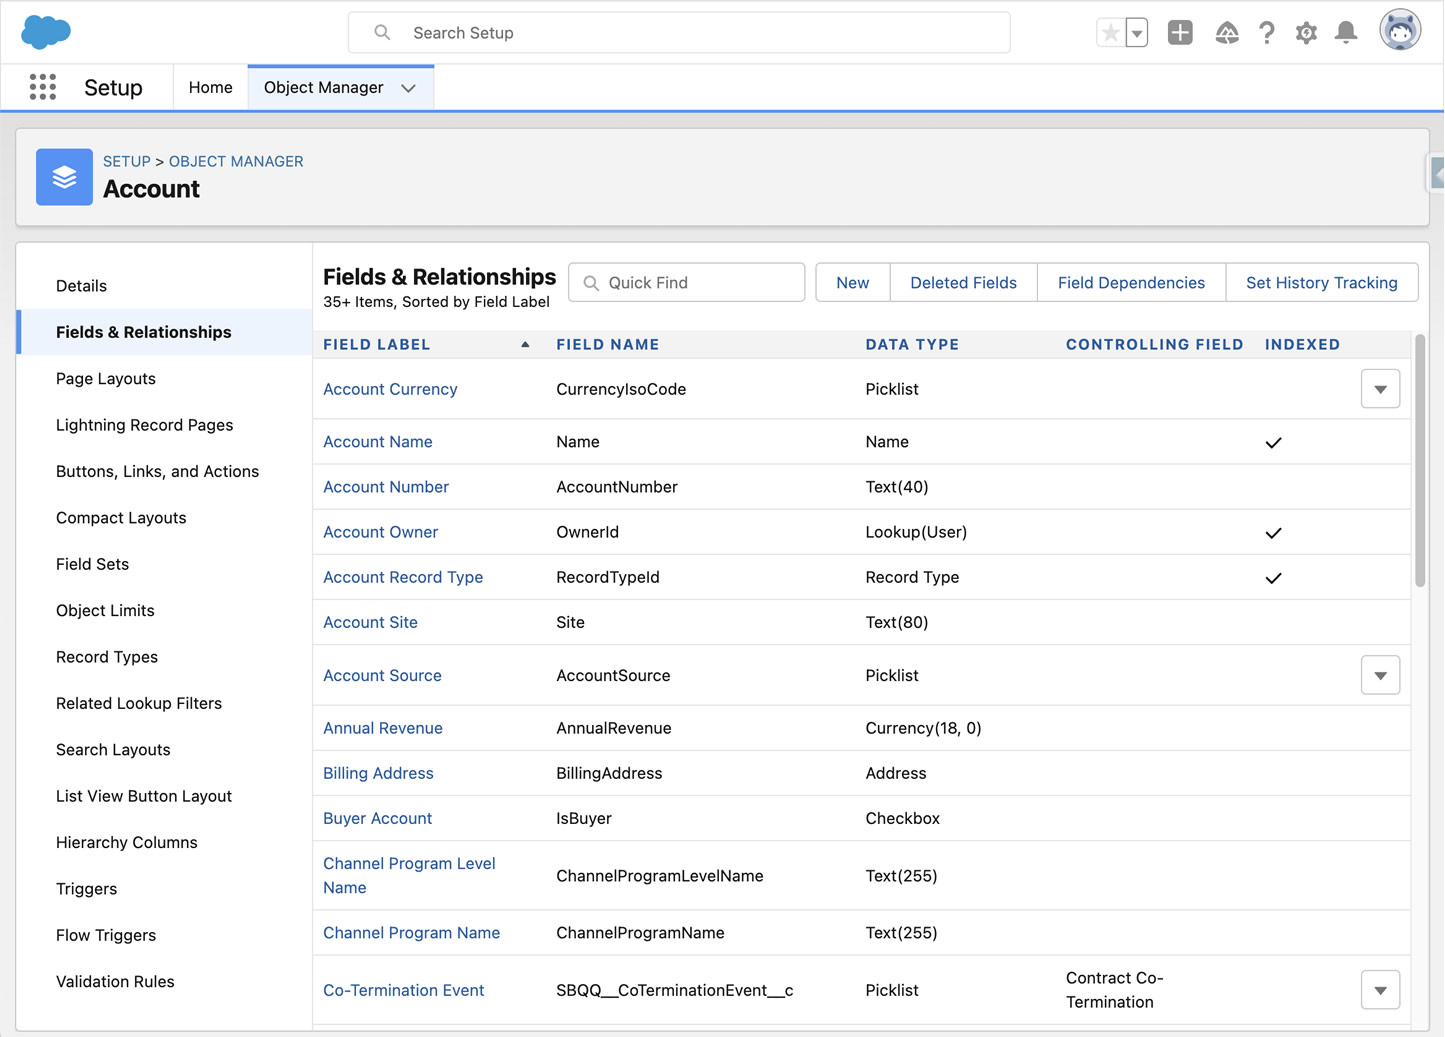Focus the Quick Find input
The image size is (1445, 1037).
tap(687, 283)
